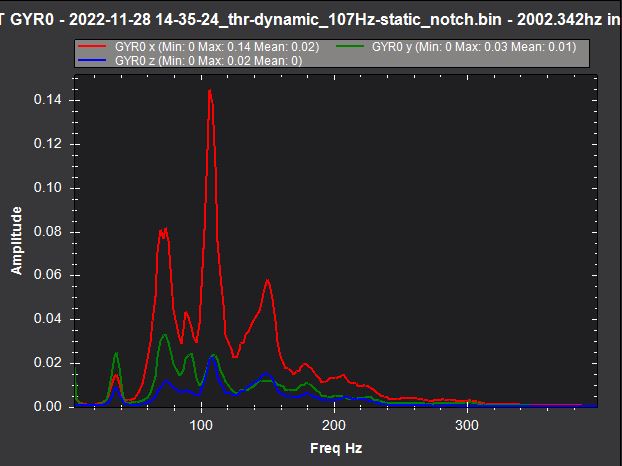Click the red GYR0 x legend line
The image size is (622, 466).
(x=92, y=46)
